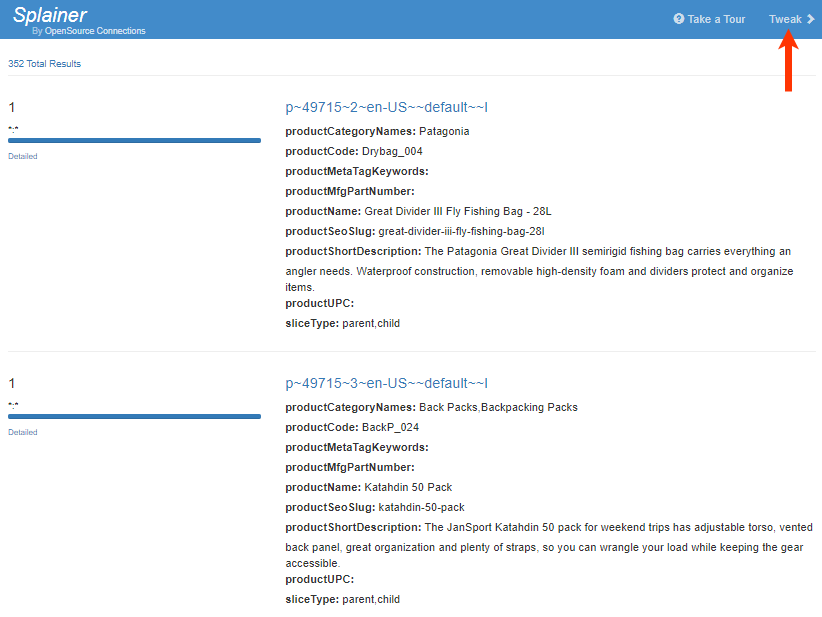The image size is (822, 617).
Task: Expand the "*:*" score summary on the first result
Action: point(12,127)
